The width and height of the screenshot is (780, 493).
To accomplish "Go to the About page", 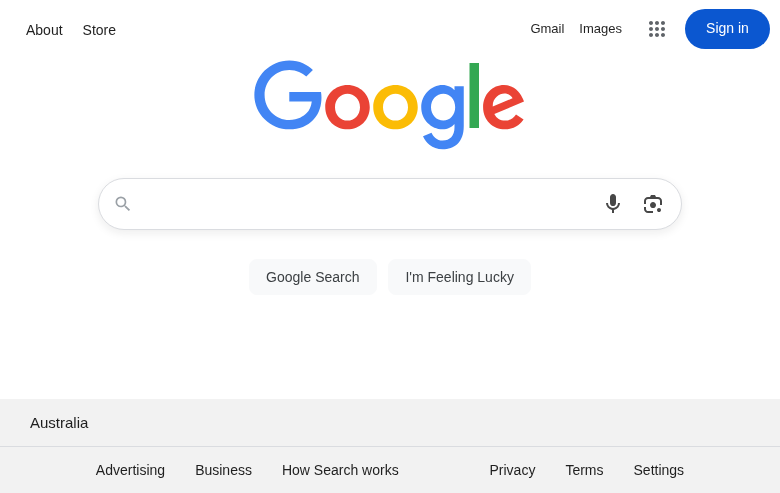I will pyautogui.click(x=44, y=30).
